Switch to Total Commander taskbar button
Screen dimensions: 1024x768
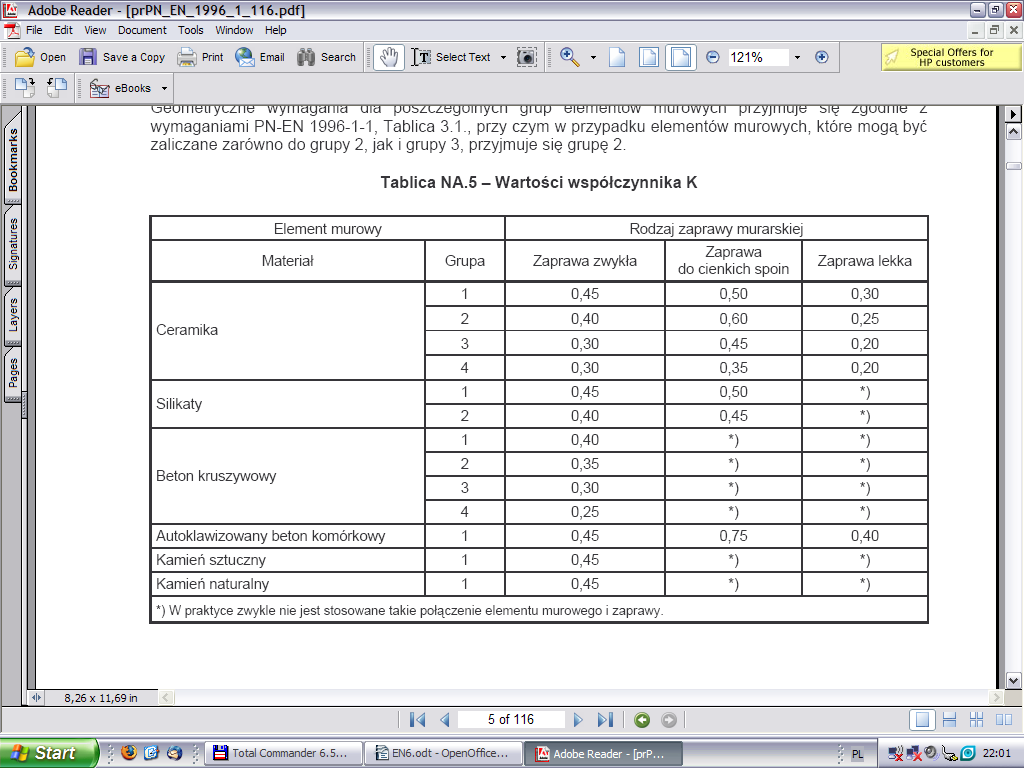(x=283, y=753)
